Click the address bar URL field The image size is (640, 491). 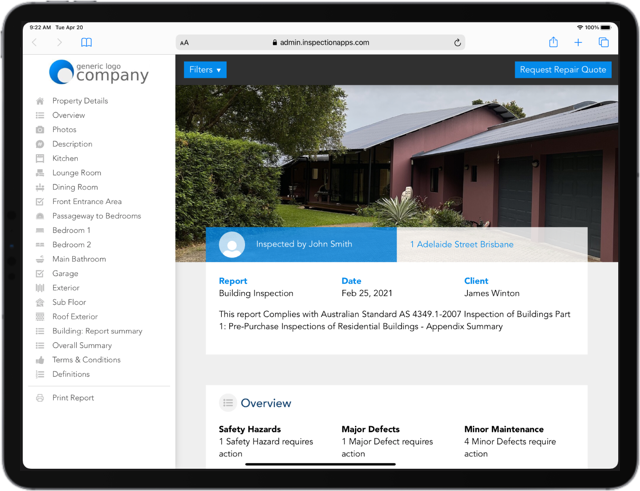click(320, 43)
